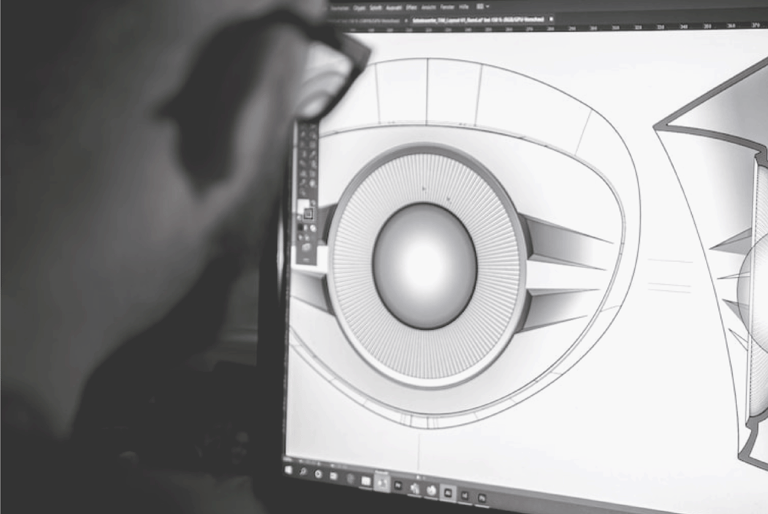
Task: Open the Auswahl menu
Action: tap(394, 8)
